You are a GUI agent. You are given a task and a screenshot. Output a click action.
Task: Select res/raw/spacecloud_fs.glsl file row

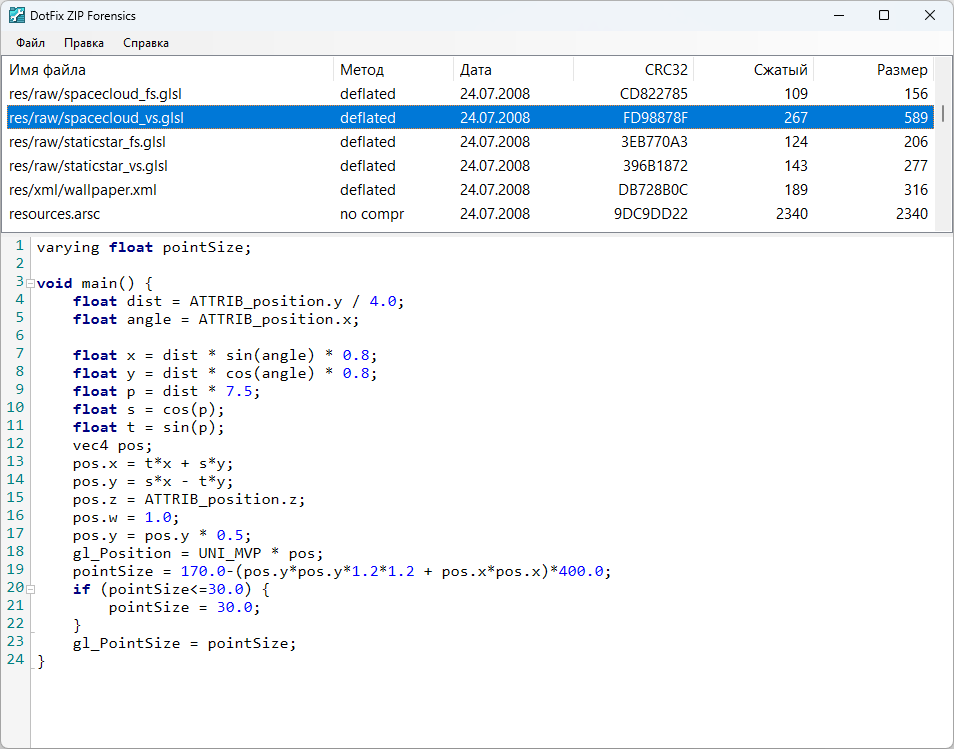pyautogui.click(x=470, y=94)
